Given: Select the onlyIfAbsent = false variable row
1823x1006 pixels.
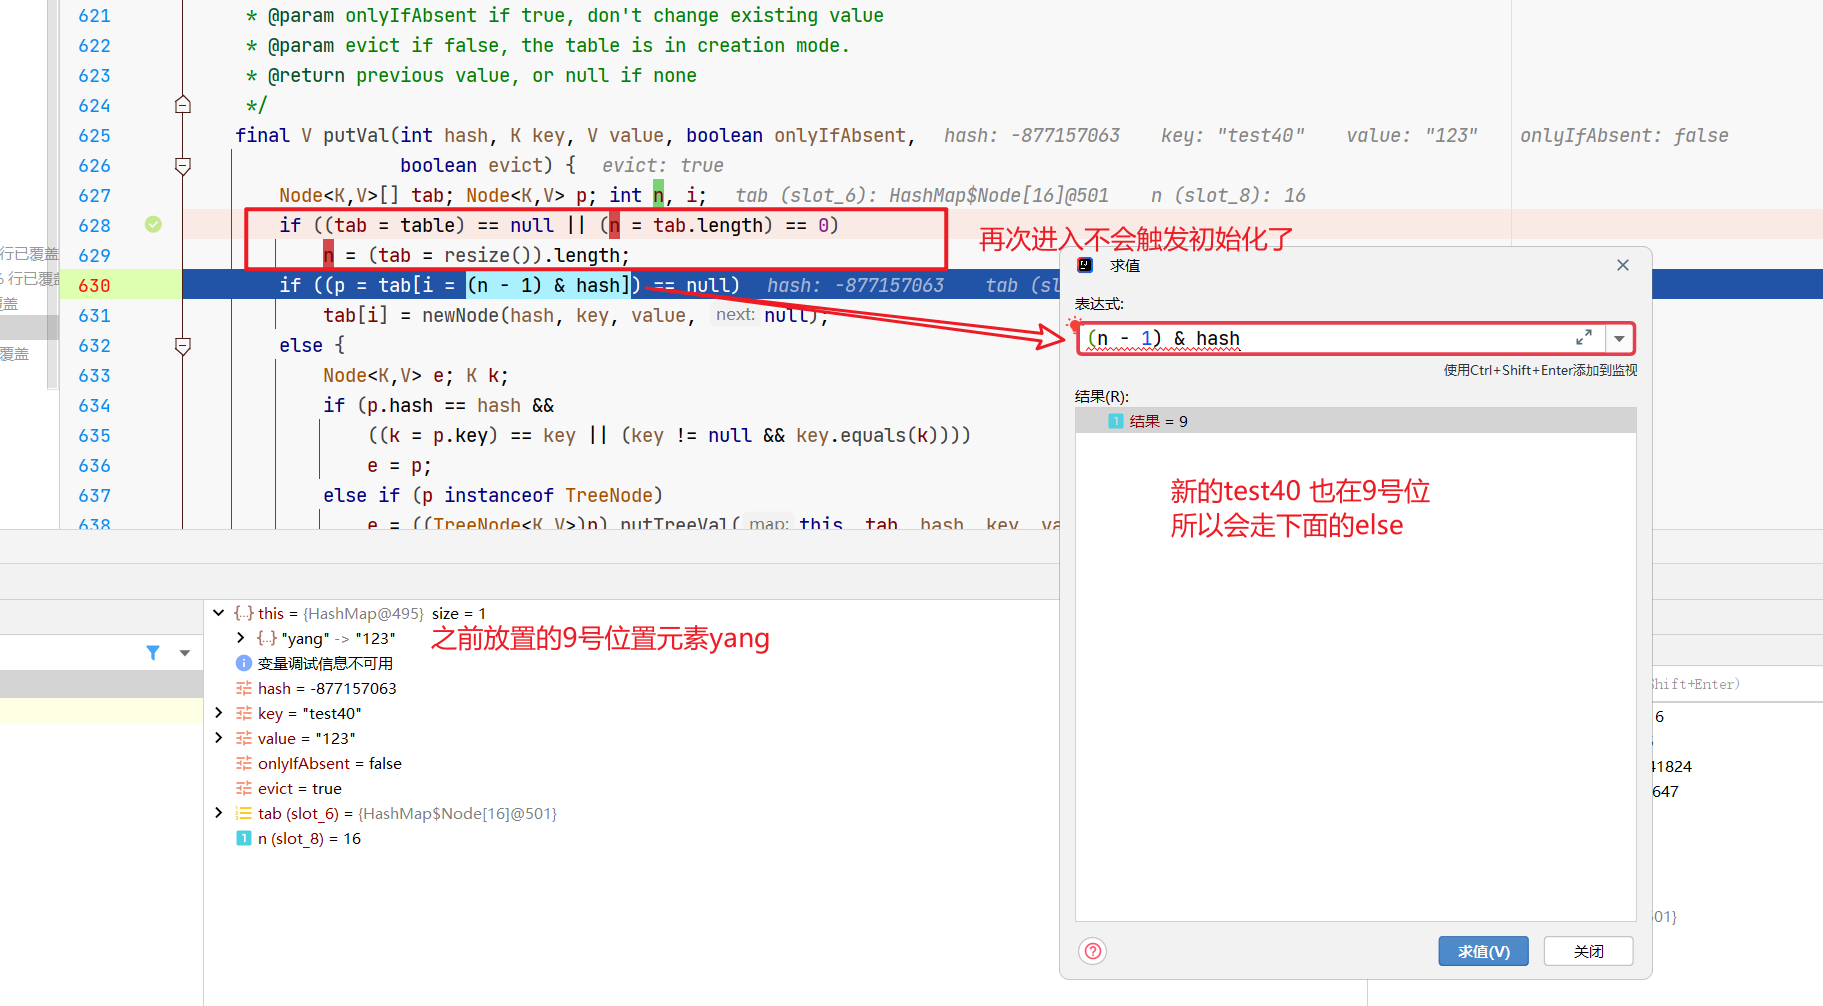Looking at the screenshot, I should (x=319, y=763).
